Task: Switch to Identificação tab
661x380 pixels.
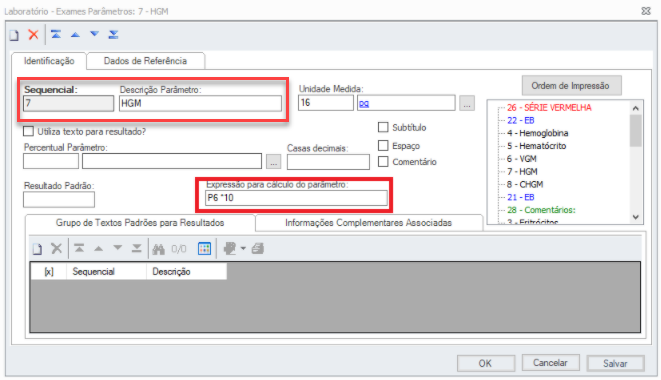Action: pos(49,61)
